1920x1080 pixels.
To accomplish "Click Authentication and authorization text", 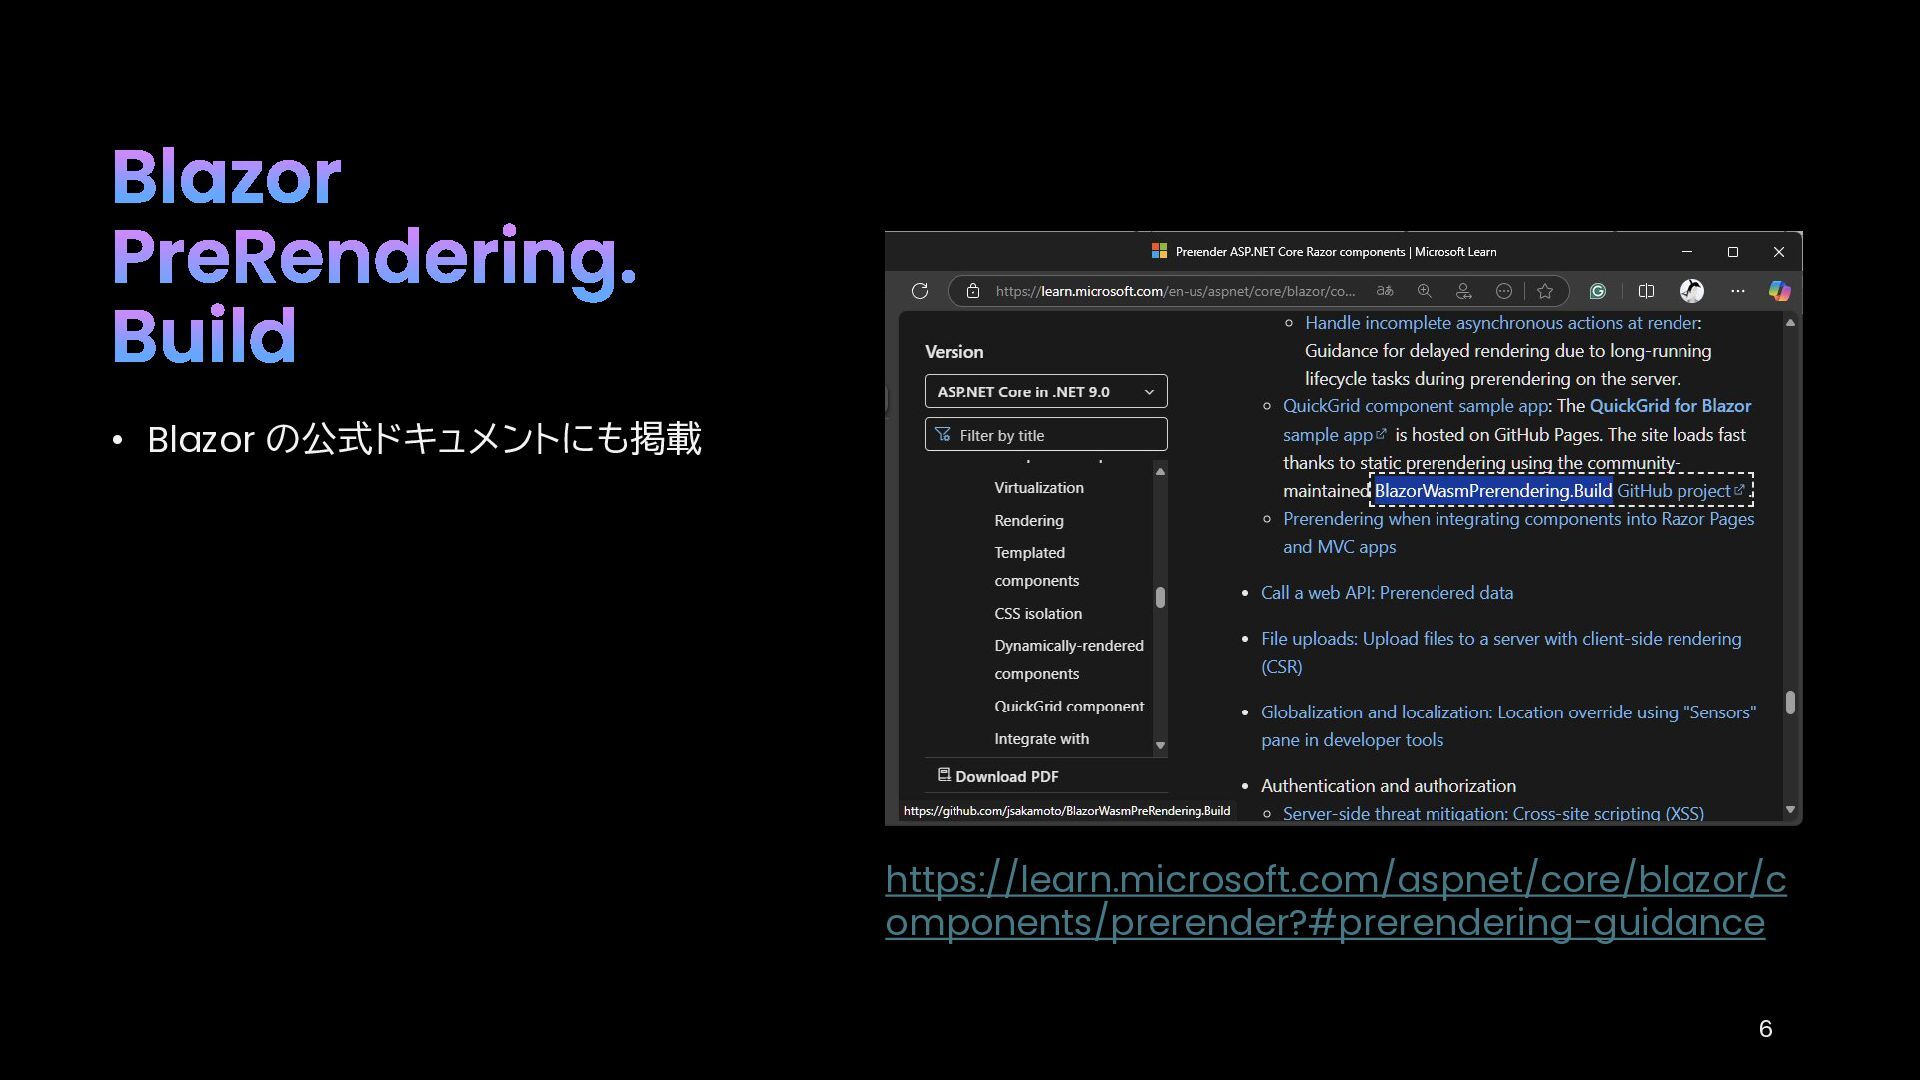I will (1388, 786).
